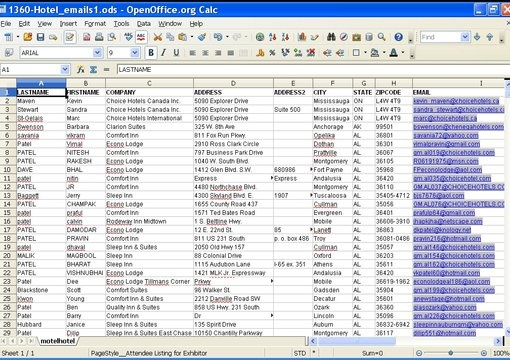510x360 pixels.
Task: Find next with the down arrow icon
Action: pyautogui.click(x=477, y=37)
